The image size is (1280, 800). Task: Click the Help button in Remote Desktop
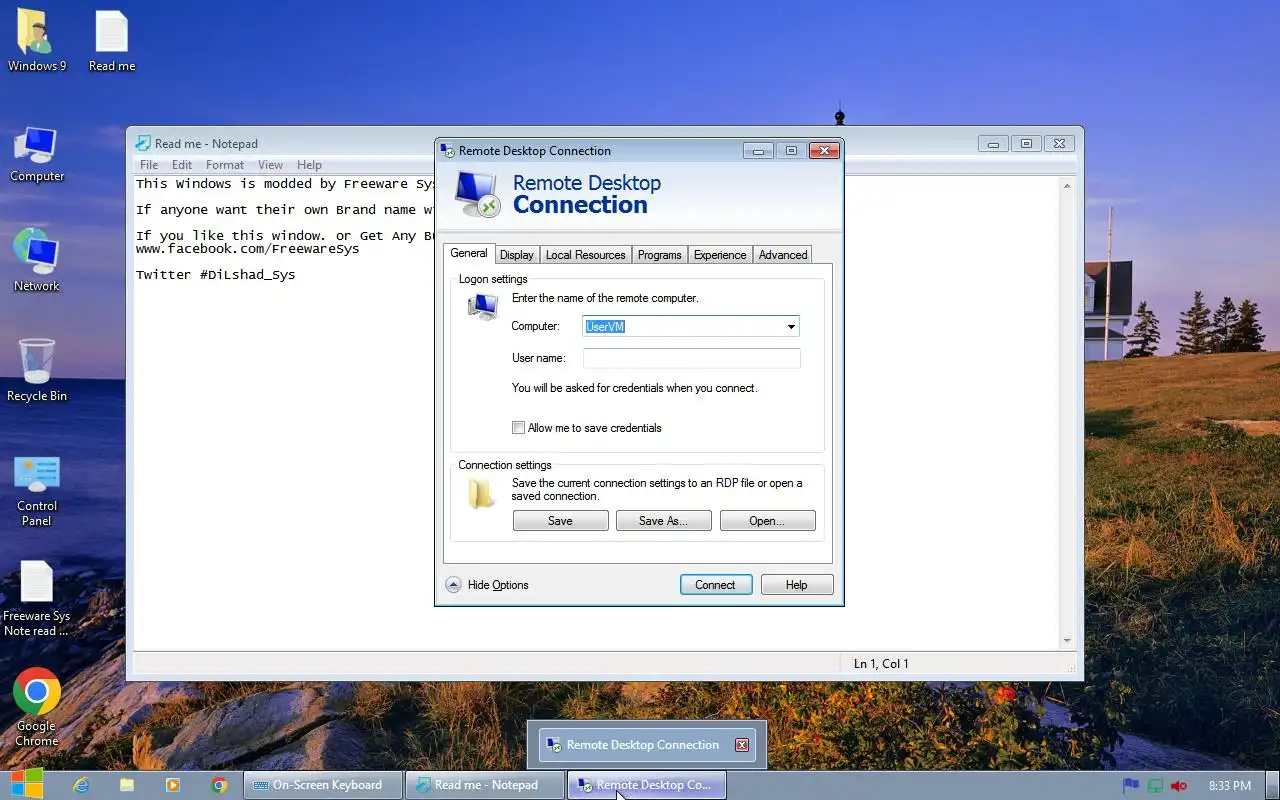(x=797, y=585)
